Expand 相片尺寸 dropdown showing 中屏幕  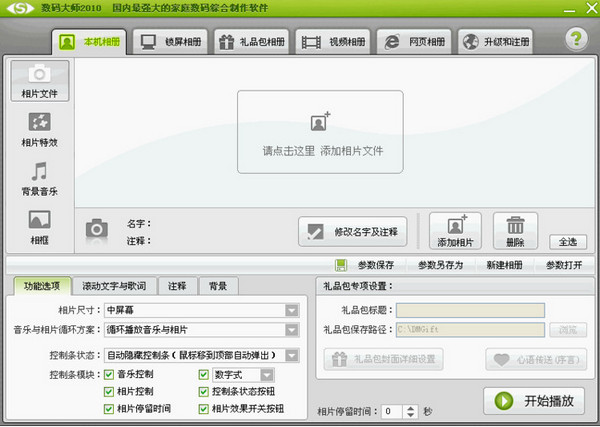coord(292,310)
